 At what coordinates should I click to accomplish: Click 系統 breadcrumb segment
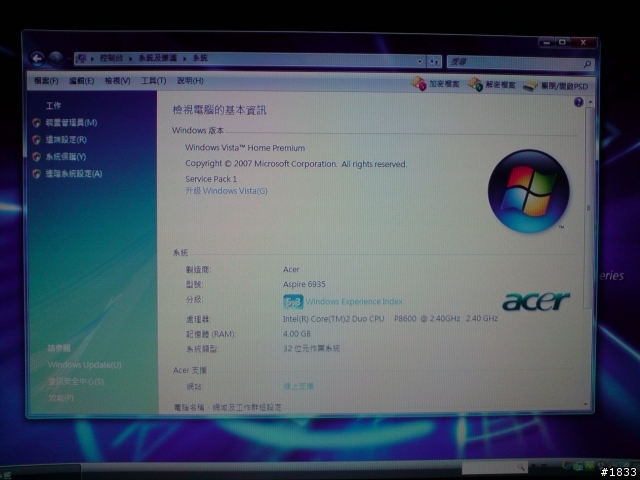[x=200, y=58]
